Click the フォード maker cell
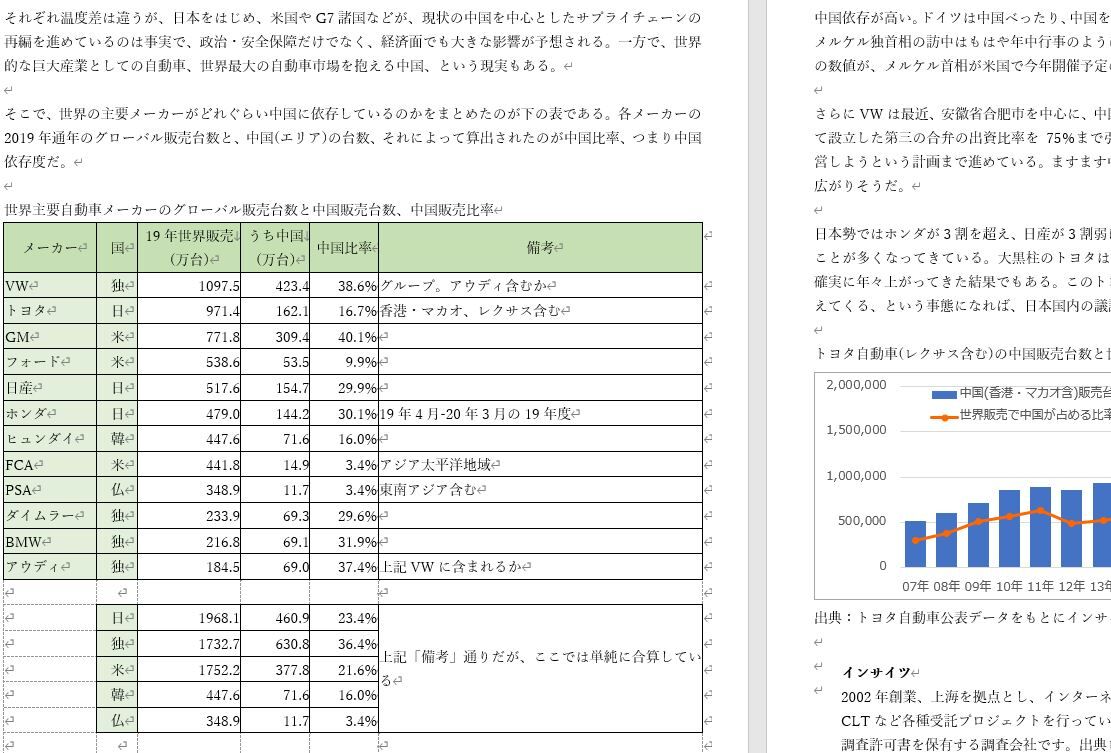 point(50,362)
